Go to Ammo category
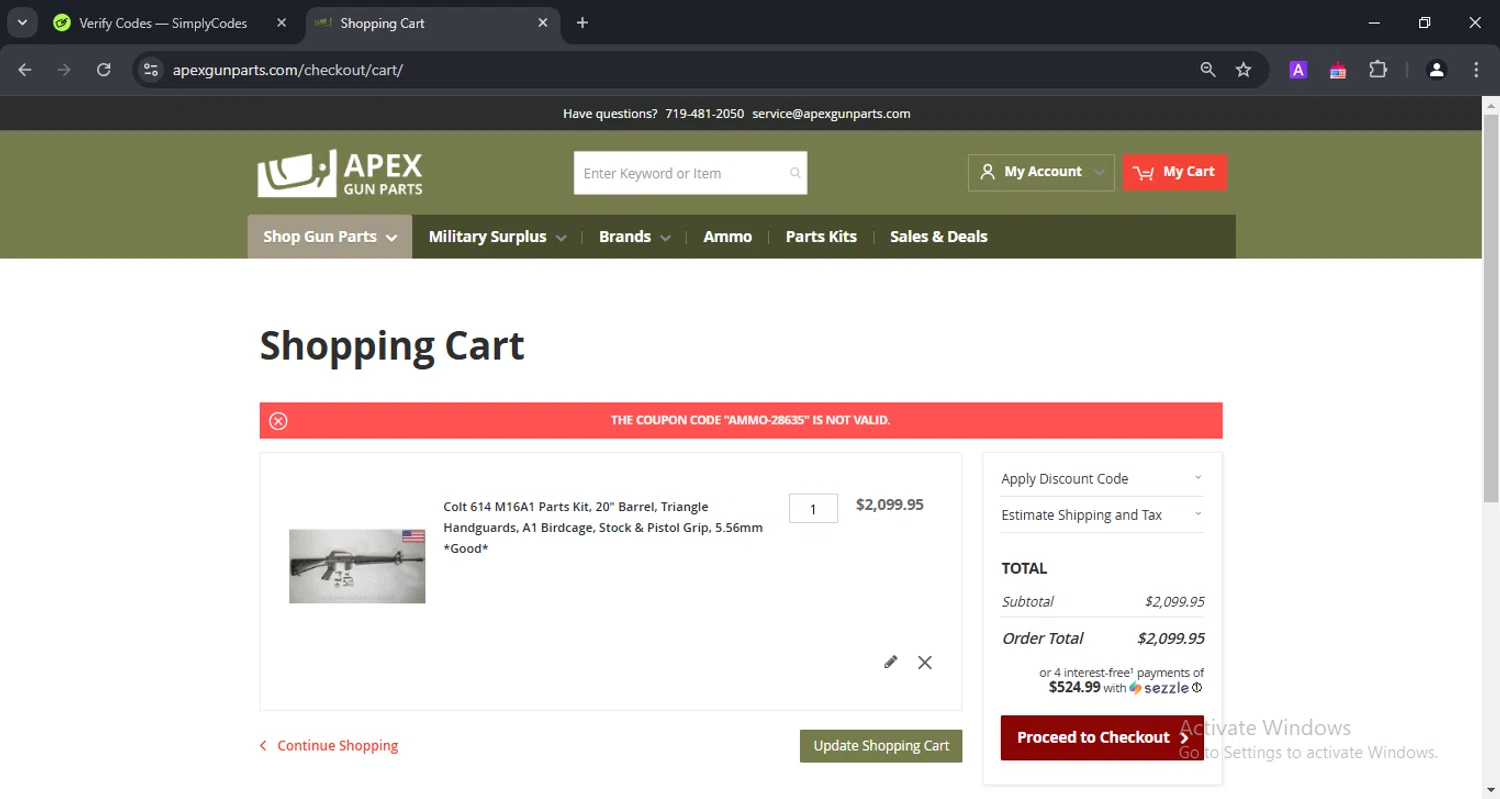 tap(728, 237)
